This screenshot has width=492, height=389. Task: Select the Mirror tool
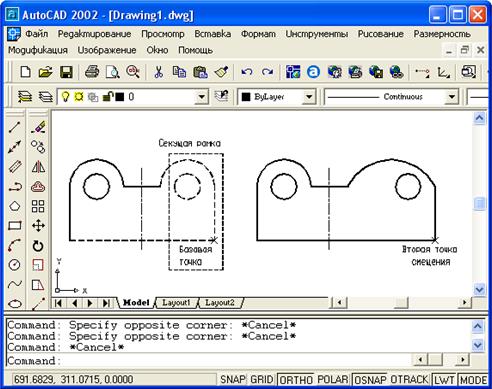[x=38, y=166]
